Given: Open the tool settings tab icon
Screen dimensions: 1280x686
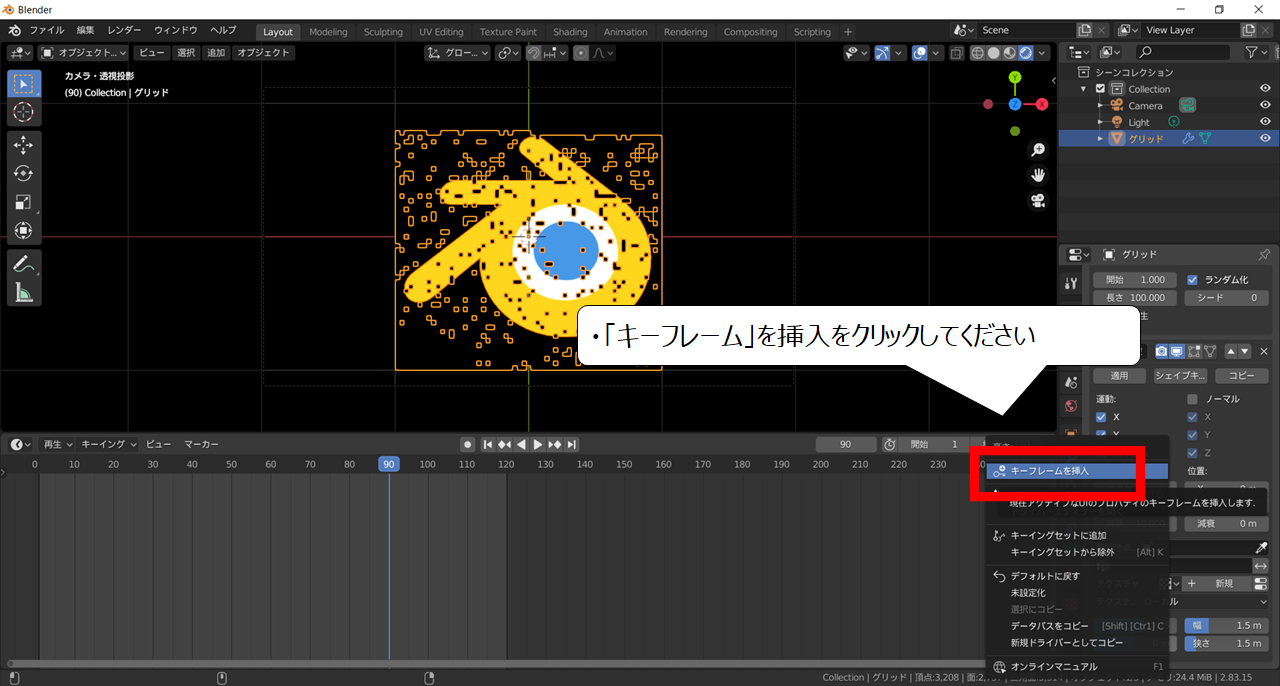Looking at the screenshot, I should pos(1072,284).
